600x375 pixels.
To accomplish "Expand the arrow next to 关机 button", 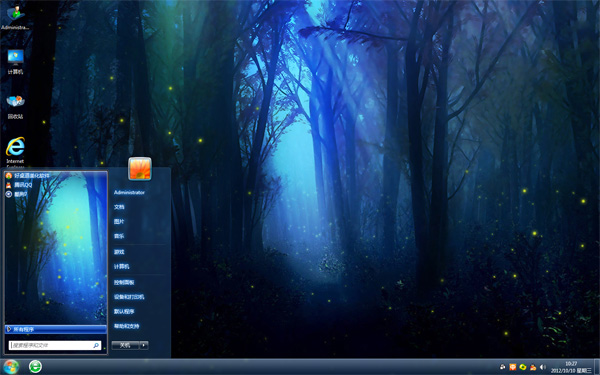I will coord(144,345).
